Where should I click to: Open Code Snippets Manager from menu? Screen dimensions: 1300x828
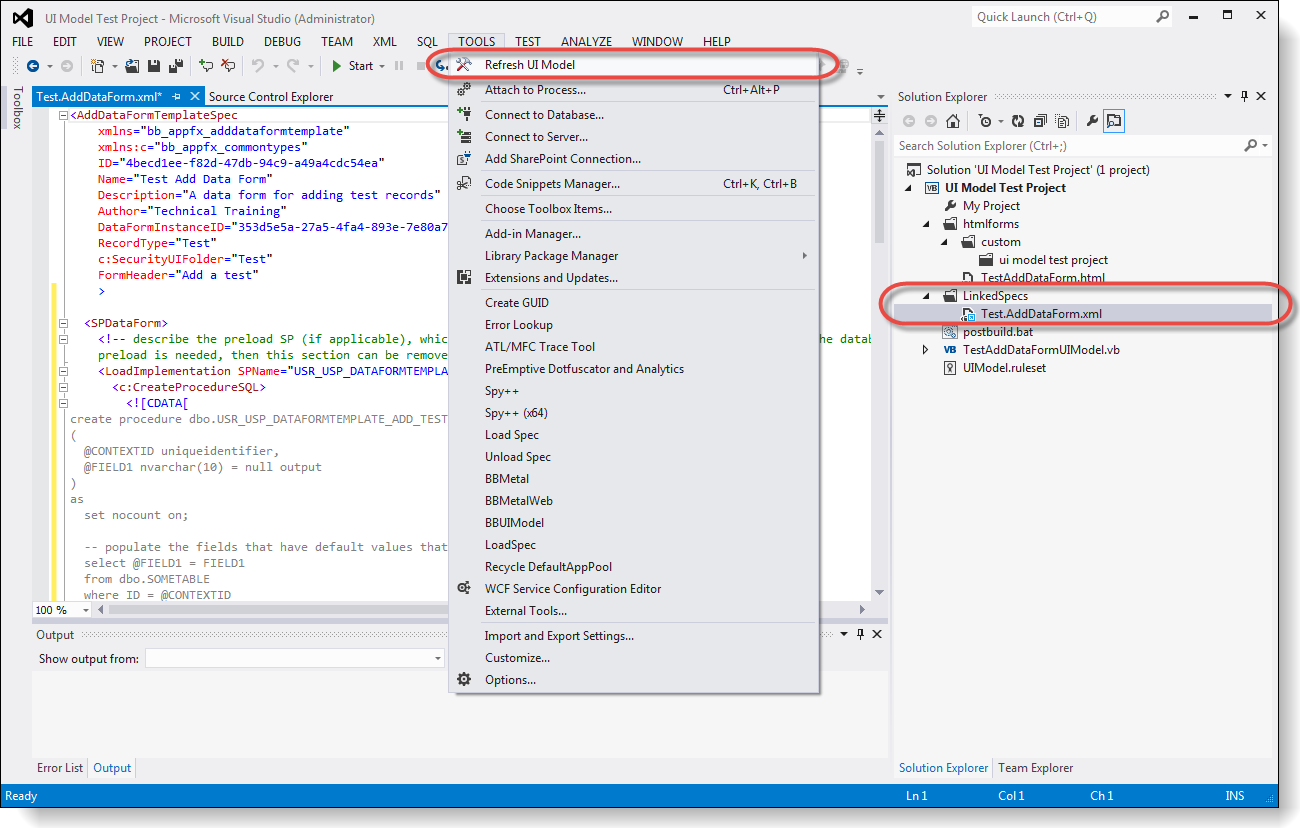(x=634, y=184)
